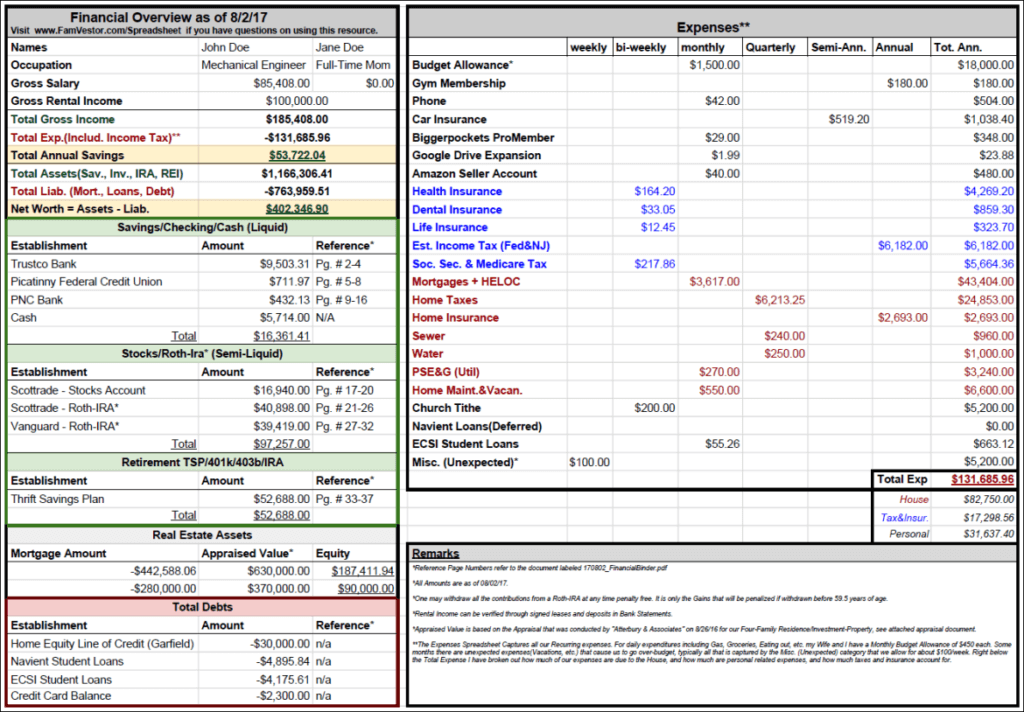Click the Tot. Ann. column header

point(957,48)
